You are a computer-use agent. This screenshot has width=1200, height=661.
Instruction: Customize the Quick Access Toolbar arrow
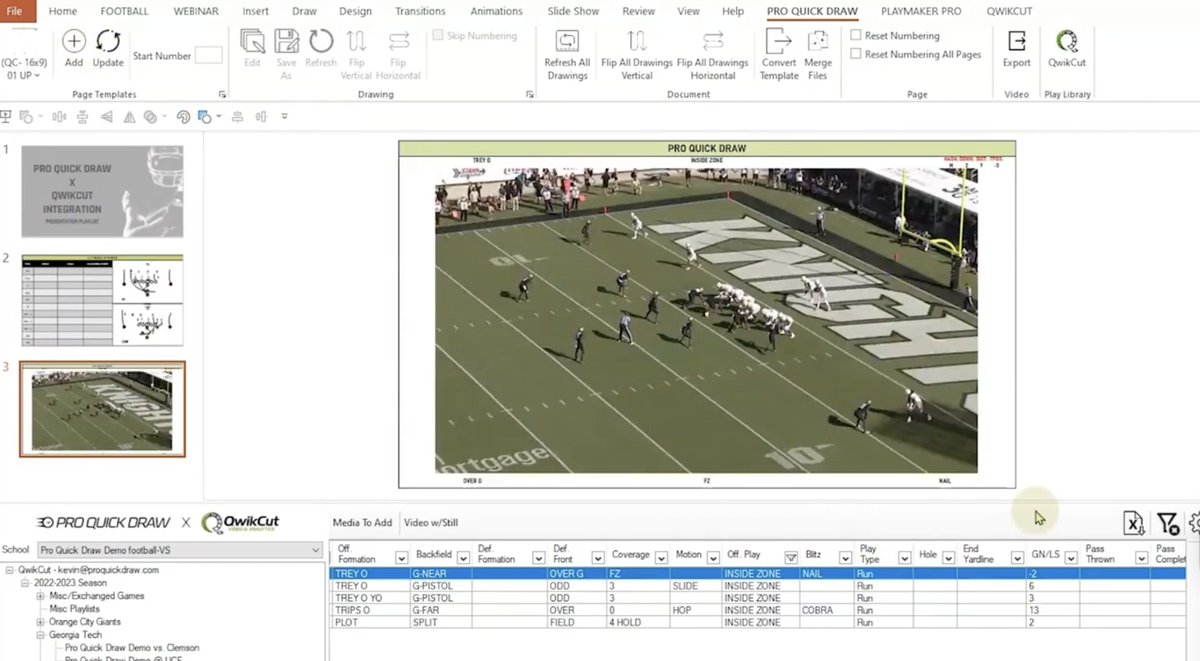click(284, 117)
